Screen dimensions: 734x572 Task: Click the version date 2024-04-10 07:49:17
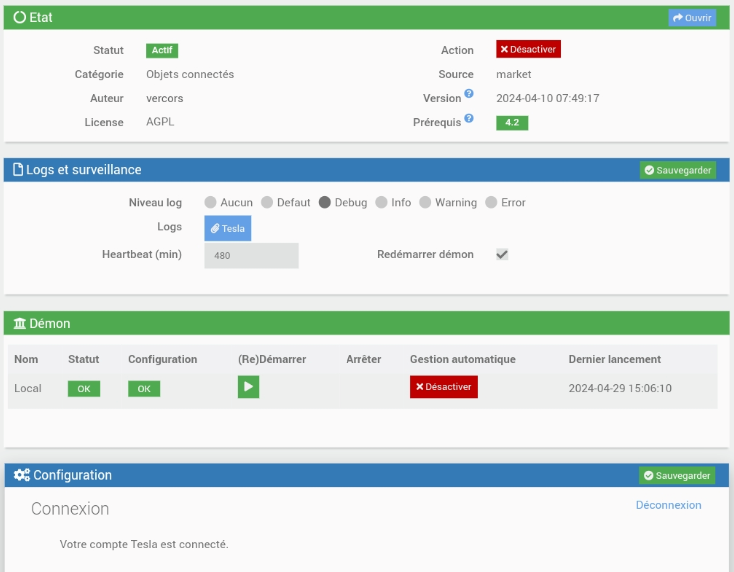[548, 98]
